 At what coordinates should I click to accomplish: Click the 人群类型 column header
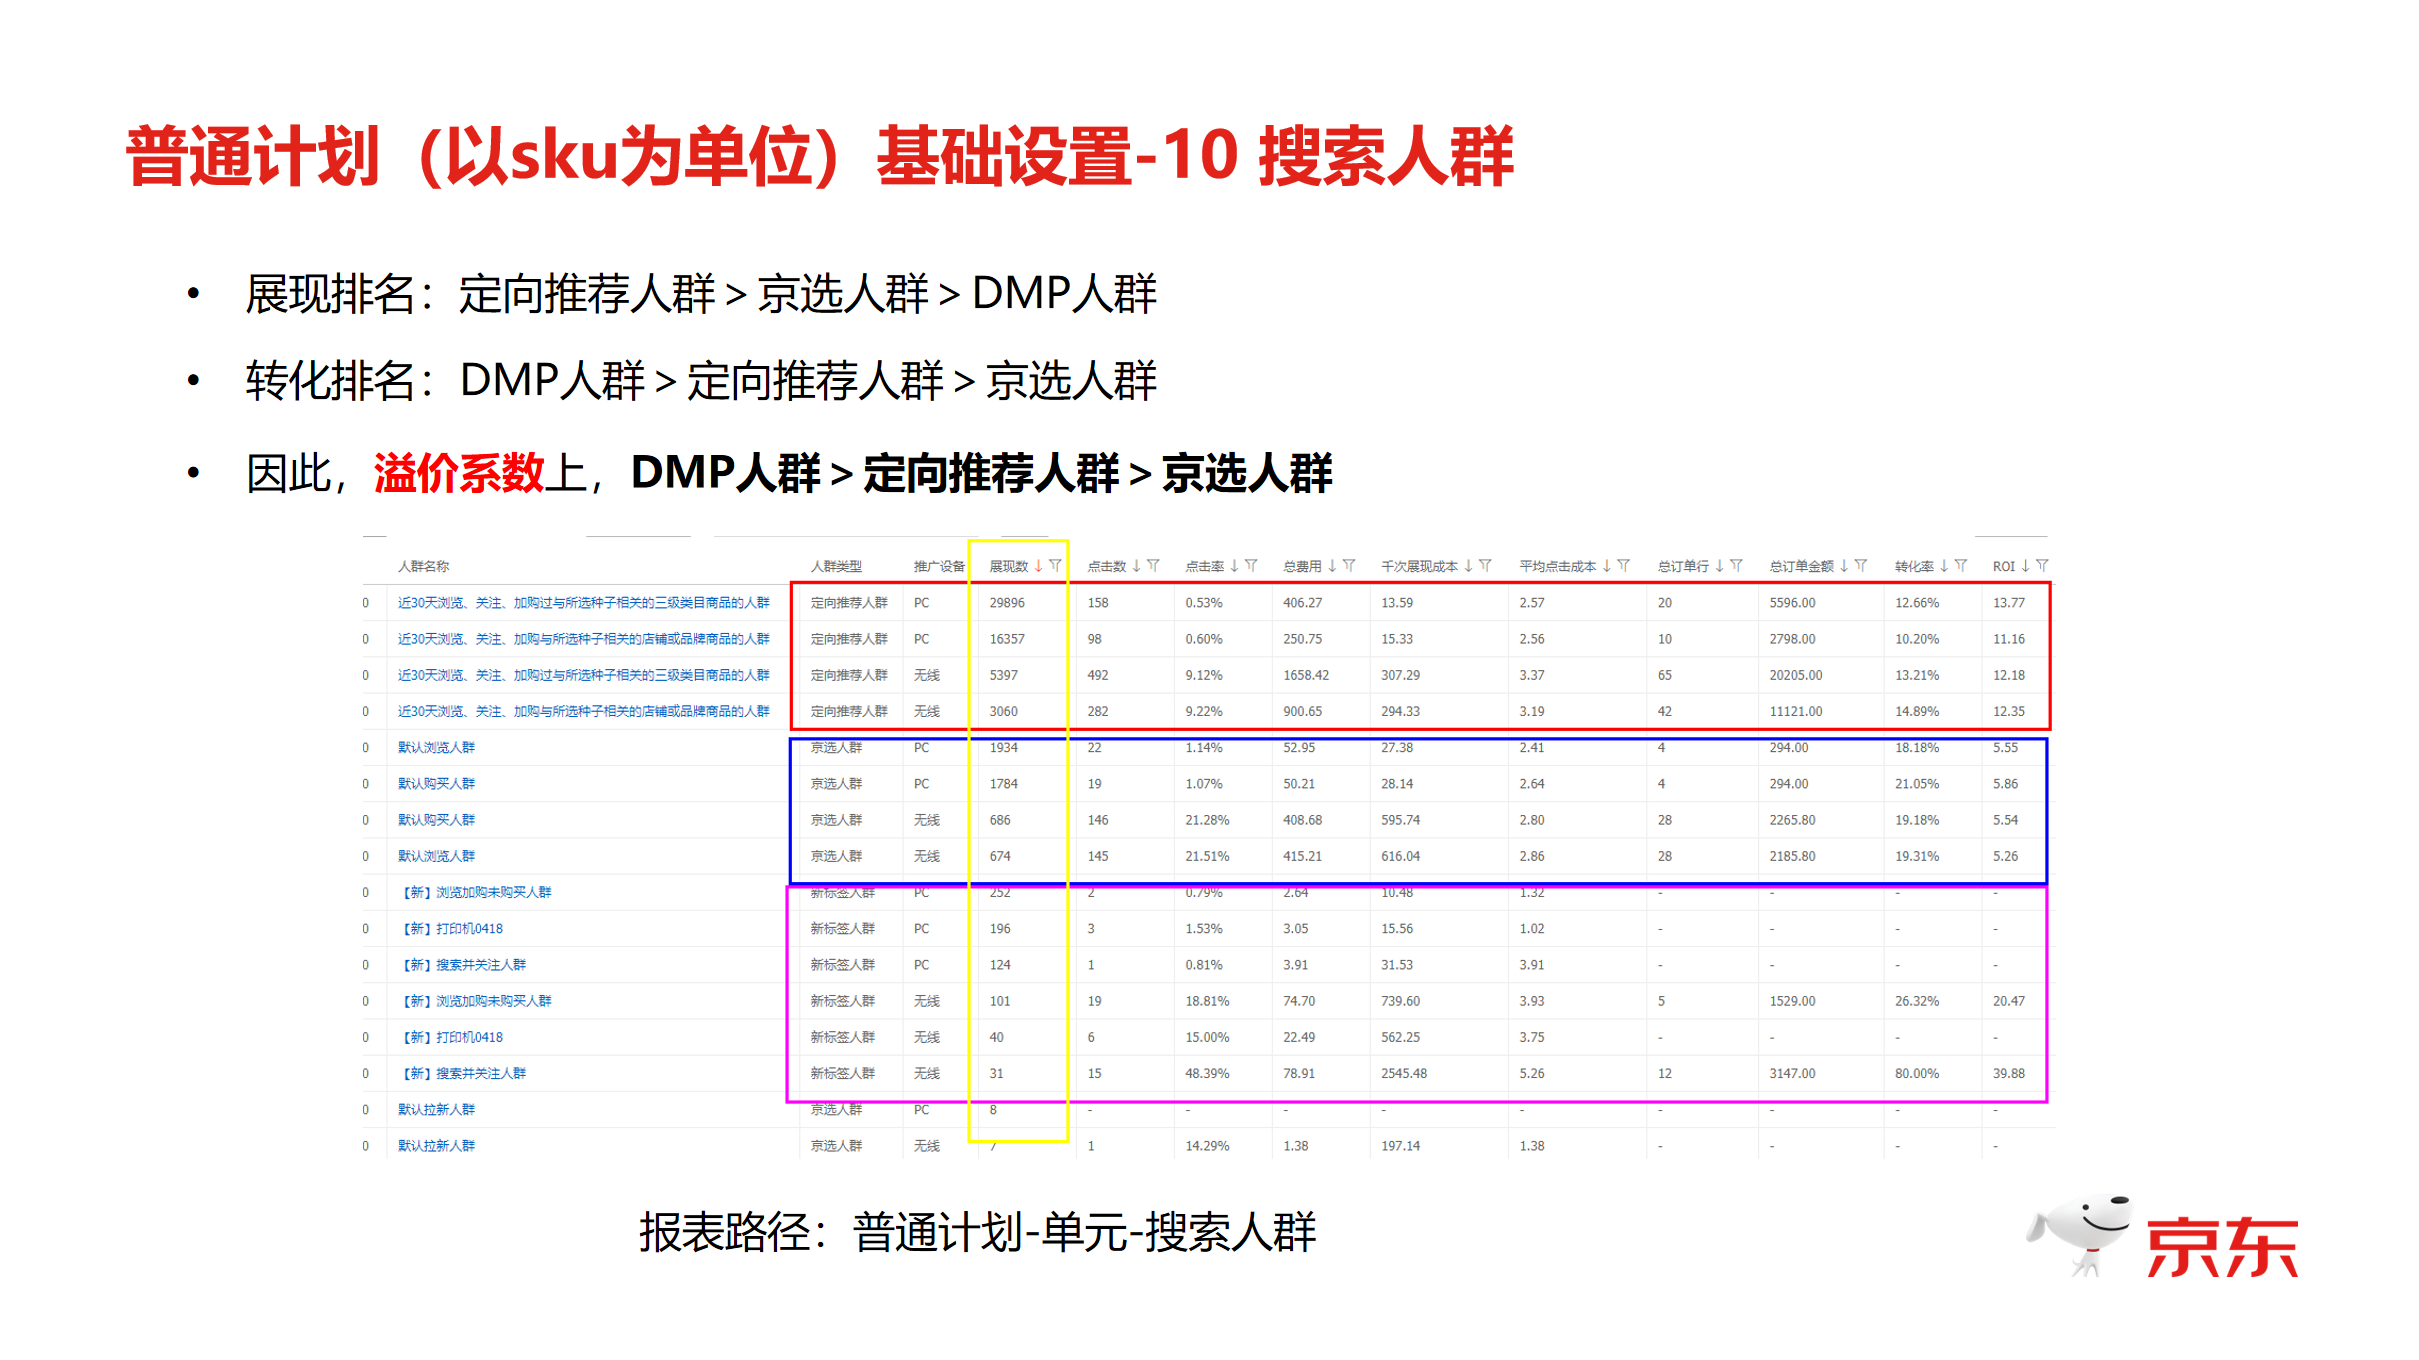tap(836, 566)
